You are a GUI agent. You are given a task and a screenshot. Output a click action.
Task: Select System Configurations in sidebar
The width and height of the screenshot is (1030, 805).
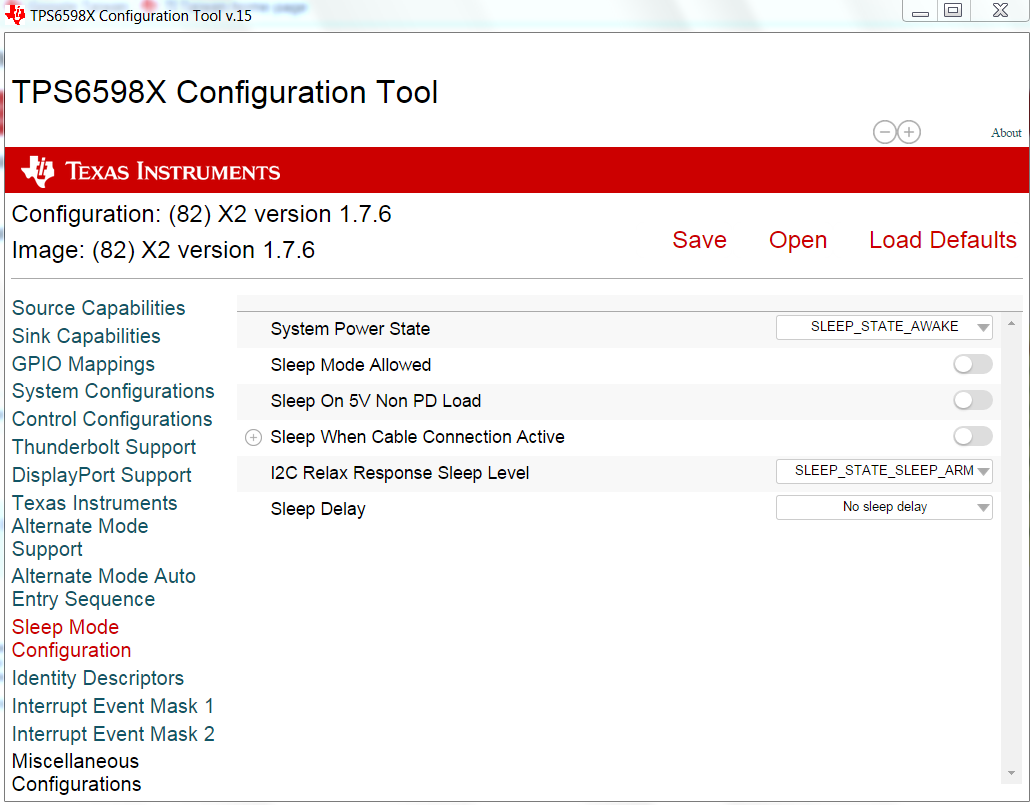coord(113,391)
